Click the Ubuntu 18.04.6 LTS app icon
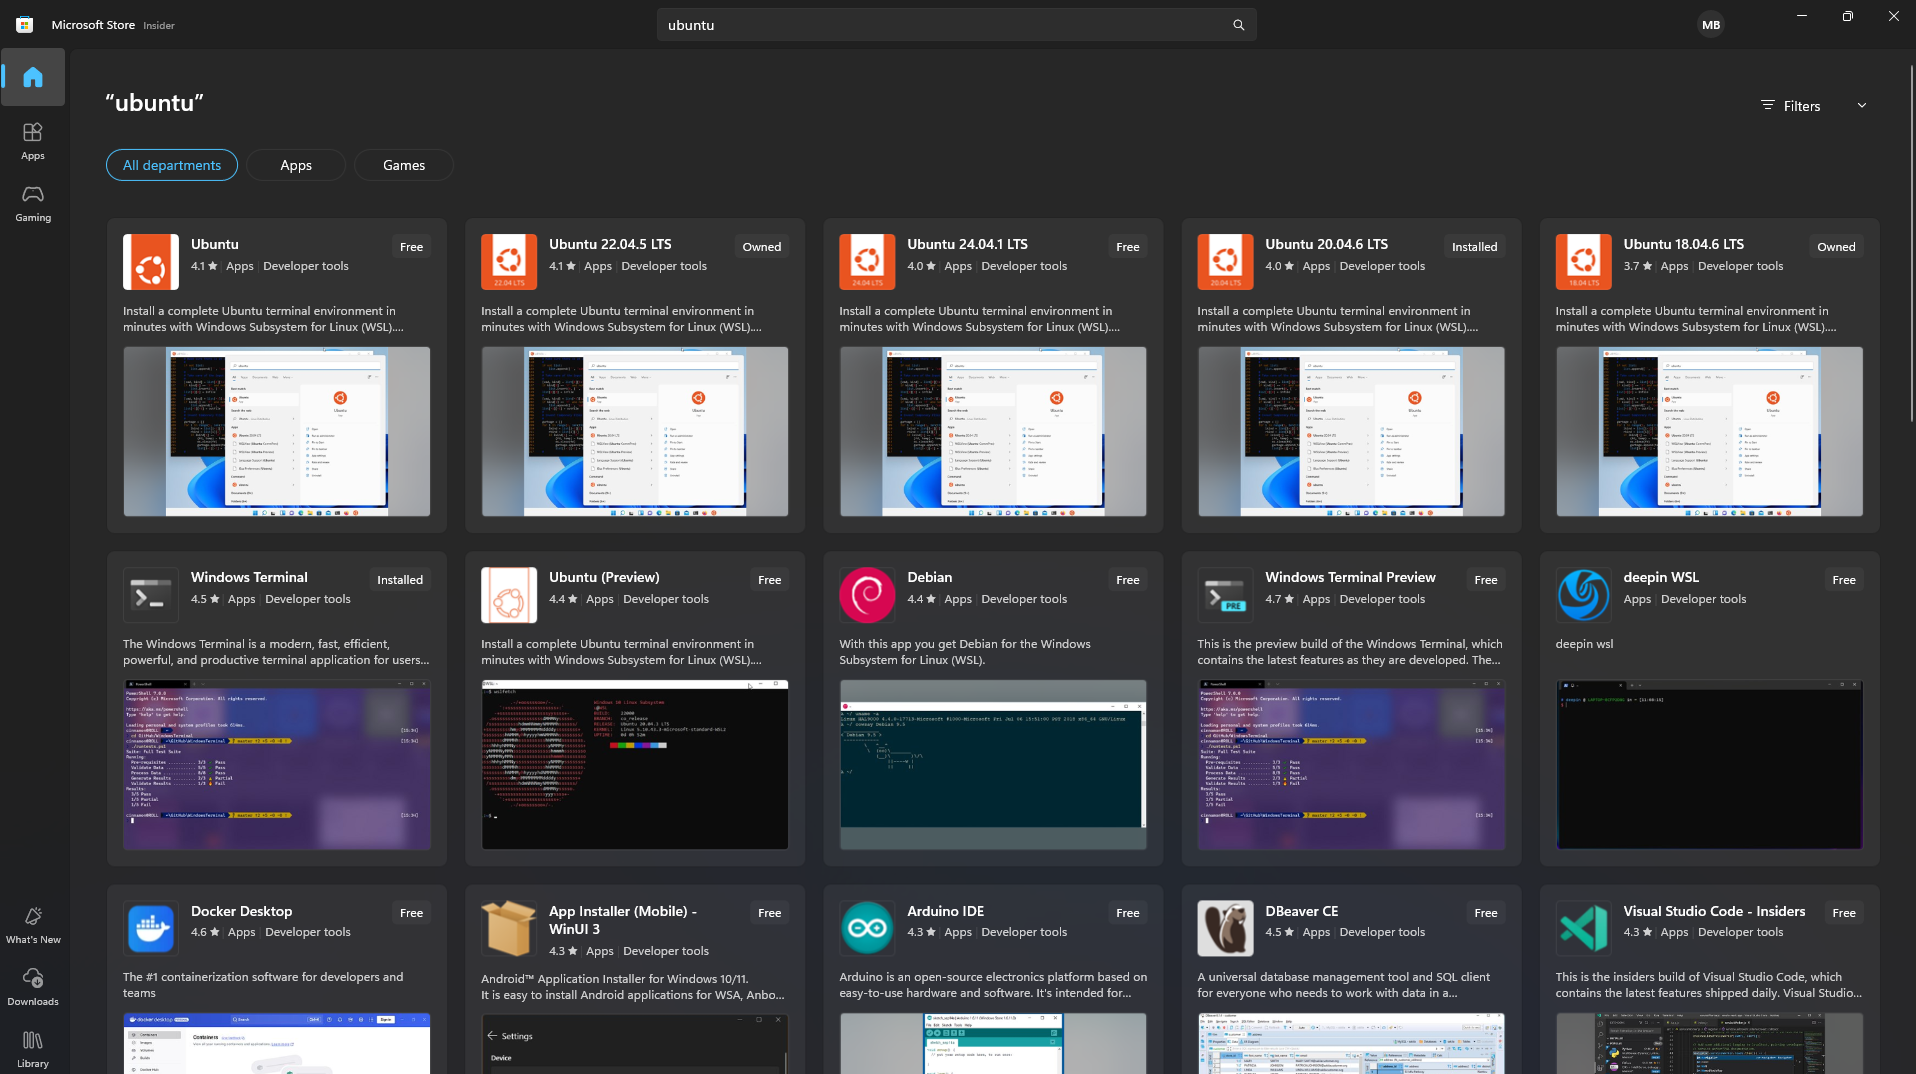The height and width of the screenshot is (1074, 1916). coord(1583,262)
